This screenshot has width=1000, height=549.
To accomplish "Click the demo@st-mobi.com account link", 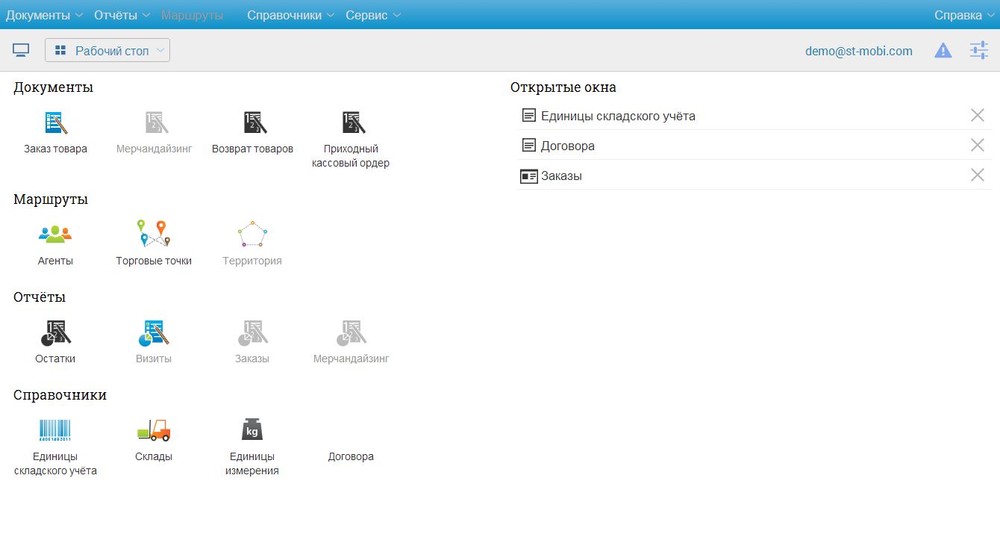I will tap(858, 51).
